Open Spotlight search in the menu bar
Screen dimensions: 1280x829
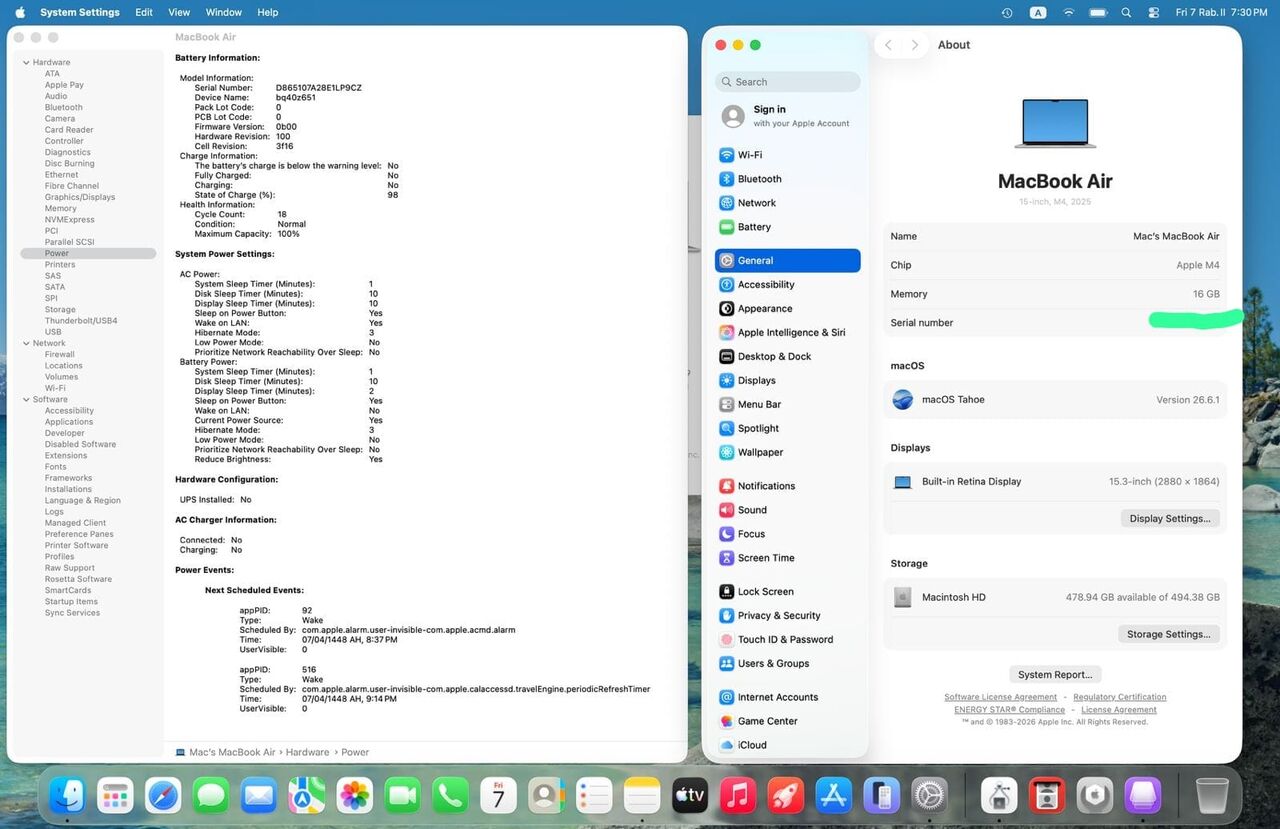click(x=1126, y=12)
